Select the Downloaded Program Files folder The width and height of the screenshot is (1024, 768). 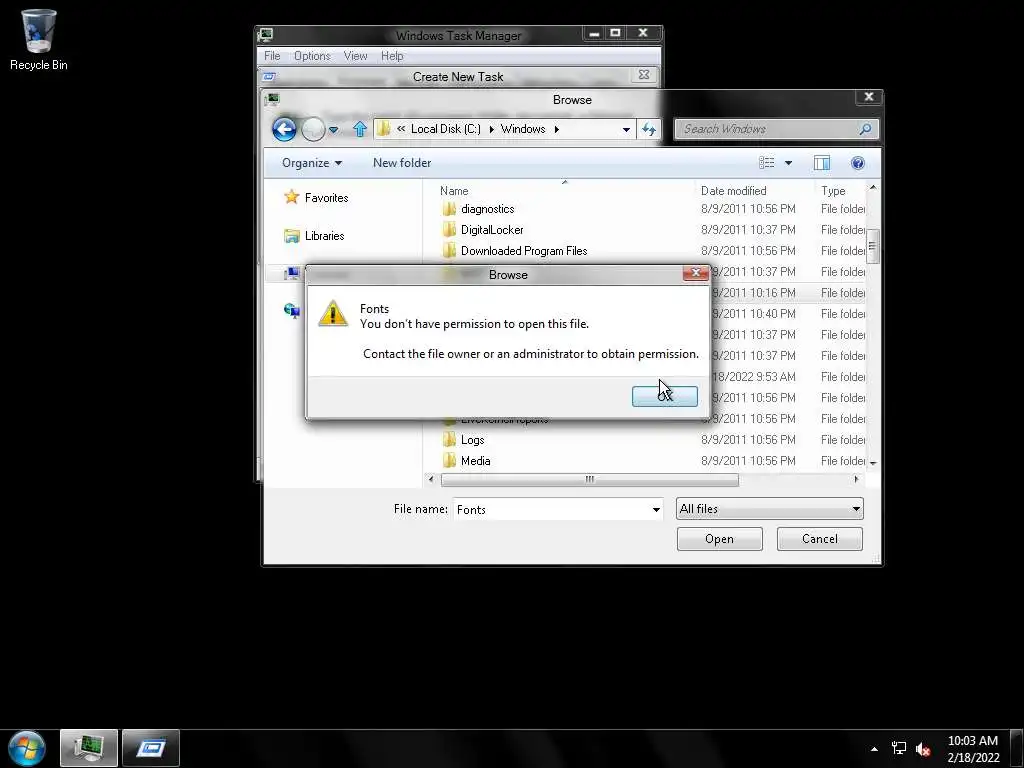tap(524, 251)
